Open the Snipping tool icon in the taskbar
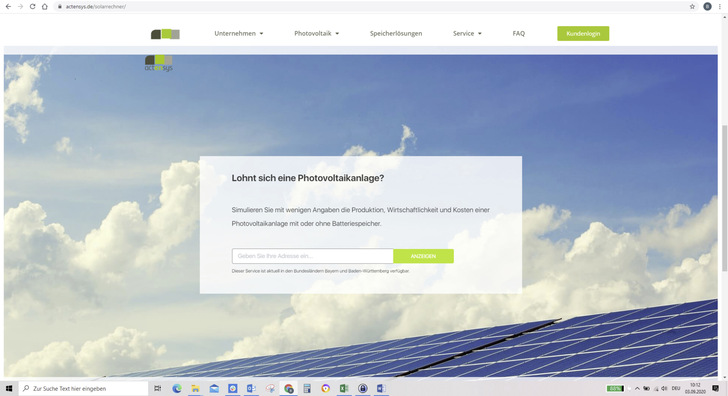Viewport: 728px width, 396px height. (x=270, y=389)
